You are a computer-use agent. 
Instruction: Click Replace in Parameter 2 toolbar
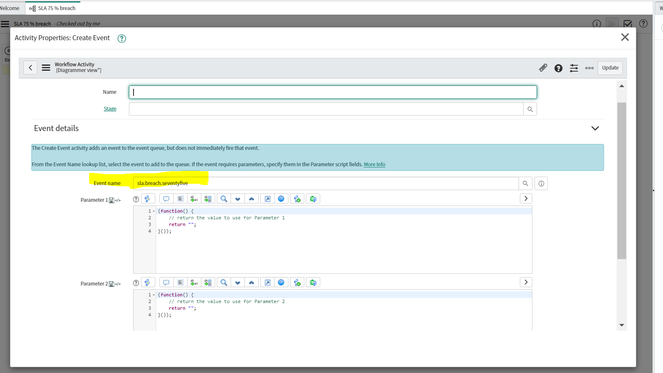coord(194,282)
